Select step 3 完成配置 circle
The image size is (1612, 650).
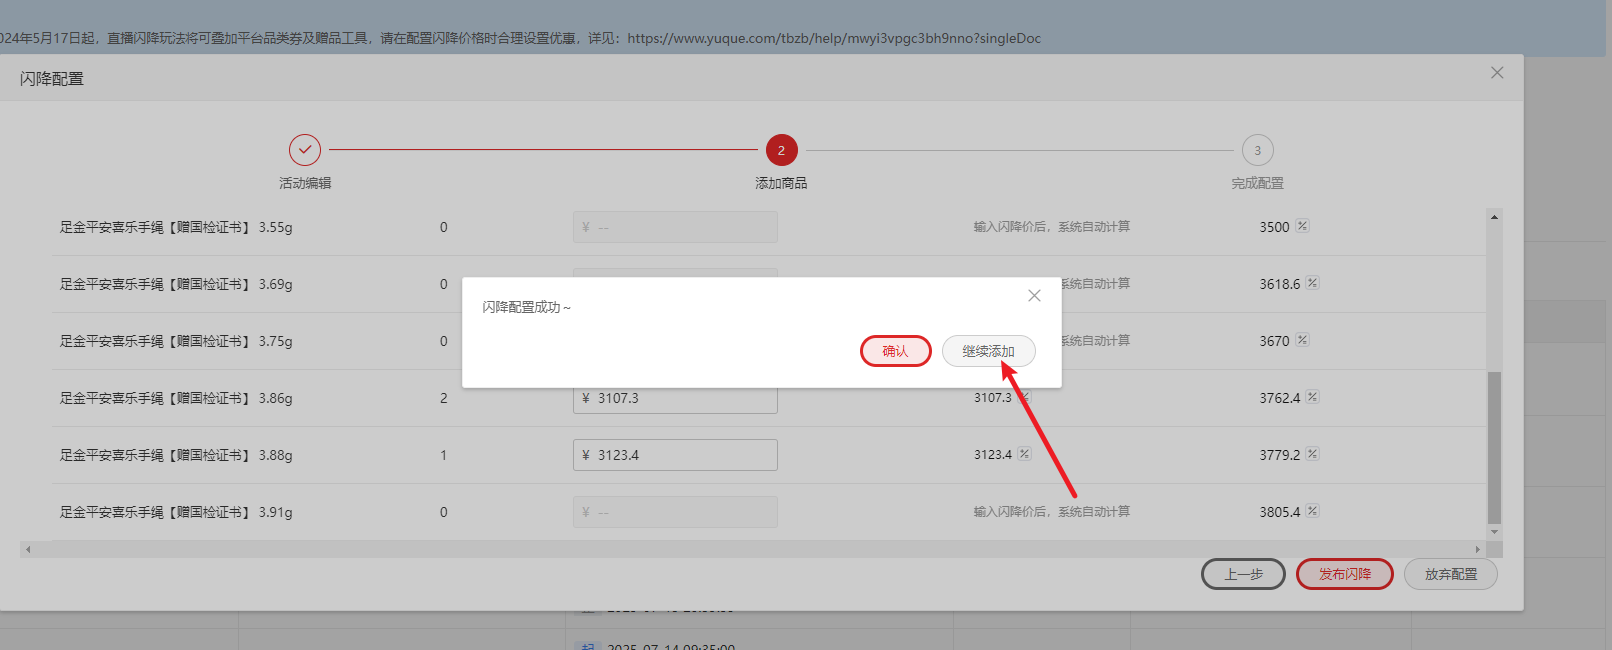(1257, 150)
